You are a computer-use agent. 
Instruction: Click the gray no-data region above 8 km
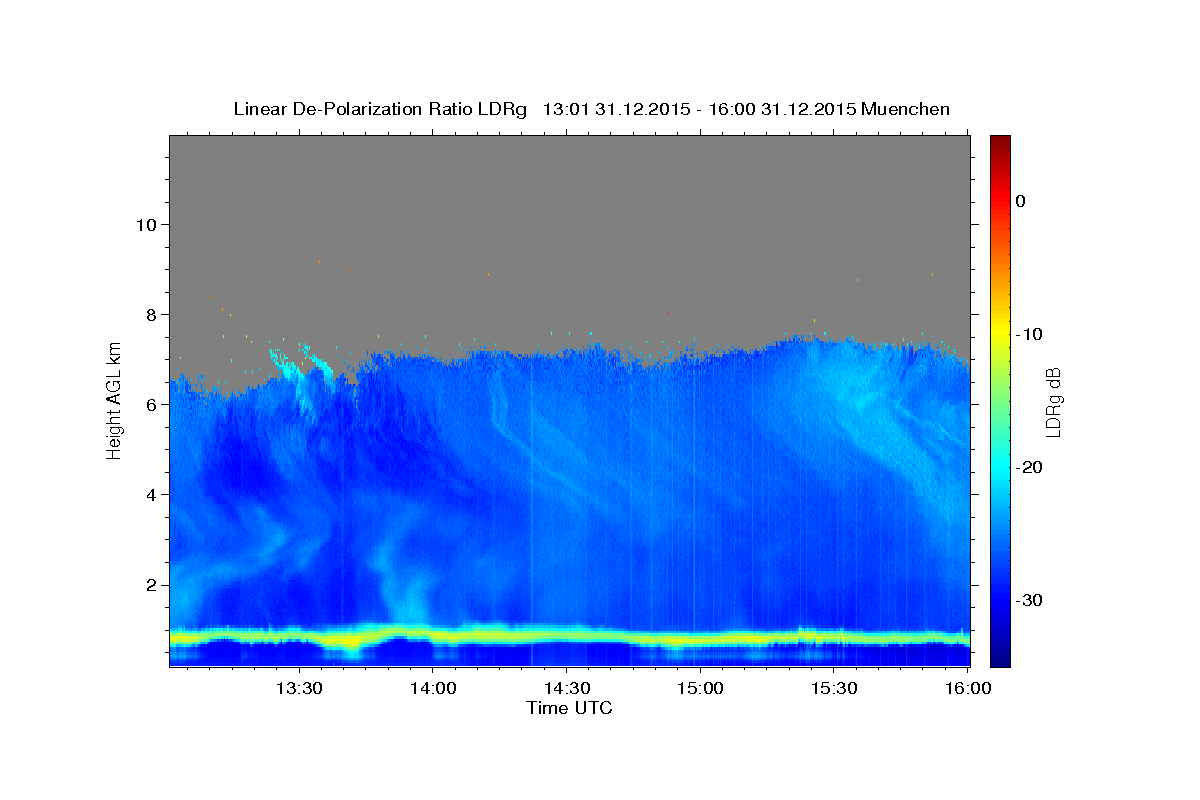(570, 225)
